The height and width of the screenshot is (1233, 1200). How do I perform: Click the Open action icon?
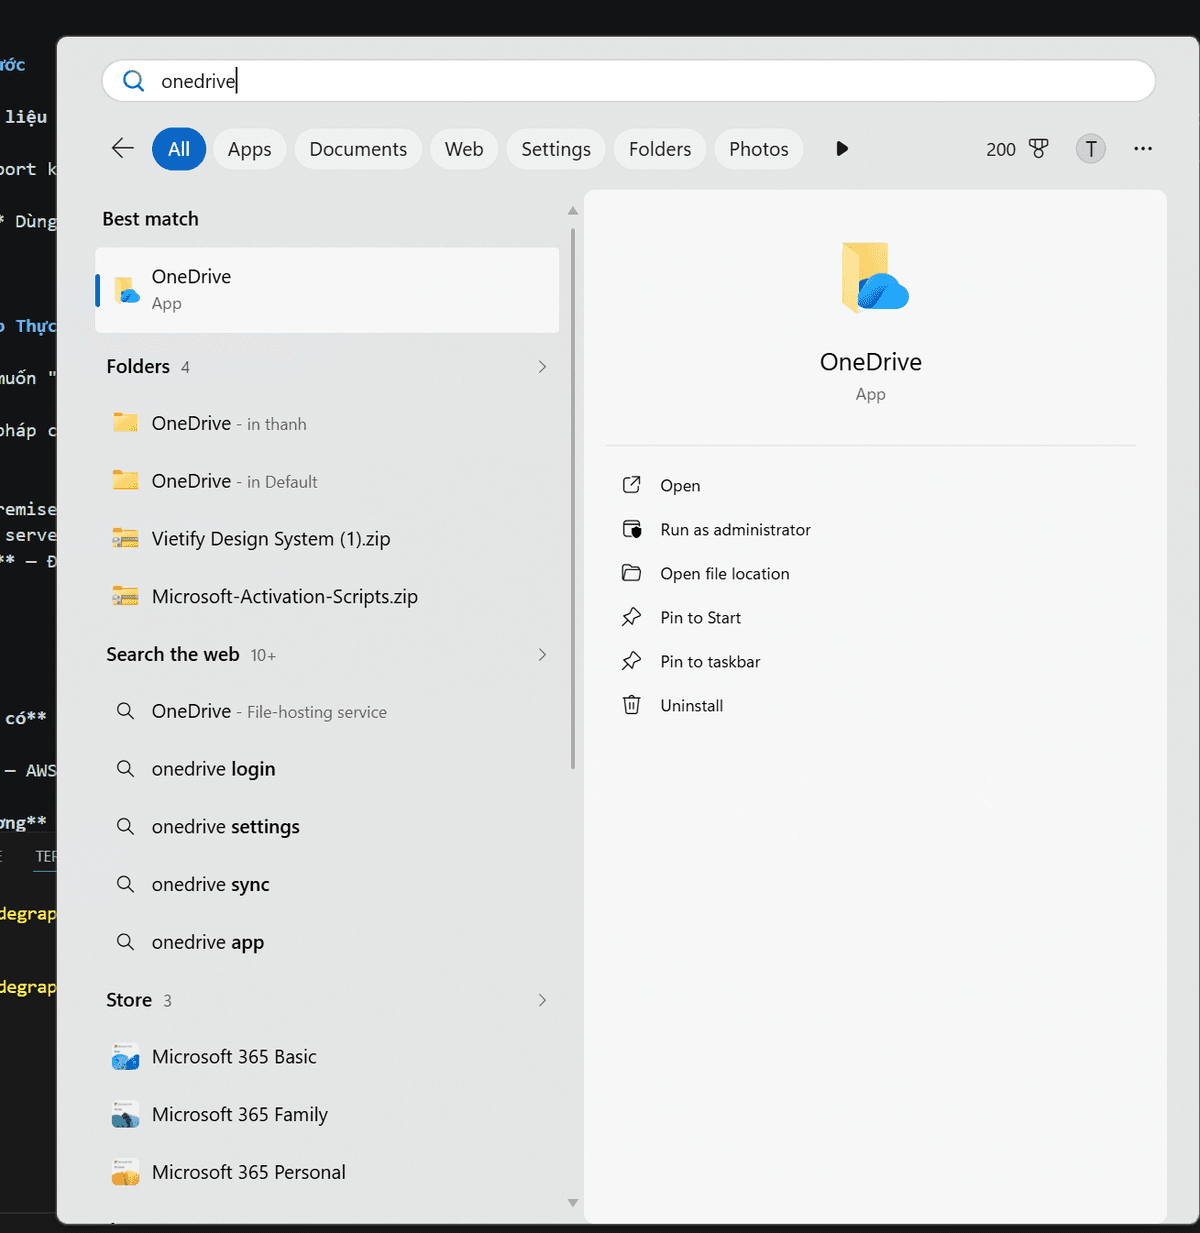[631, 485]
